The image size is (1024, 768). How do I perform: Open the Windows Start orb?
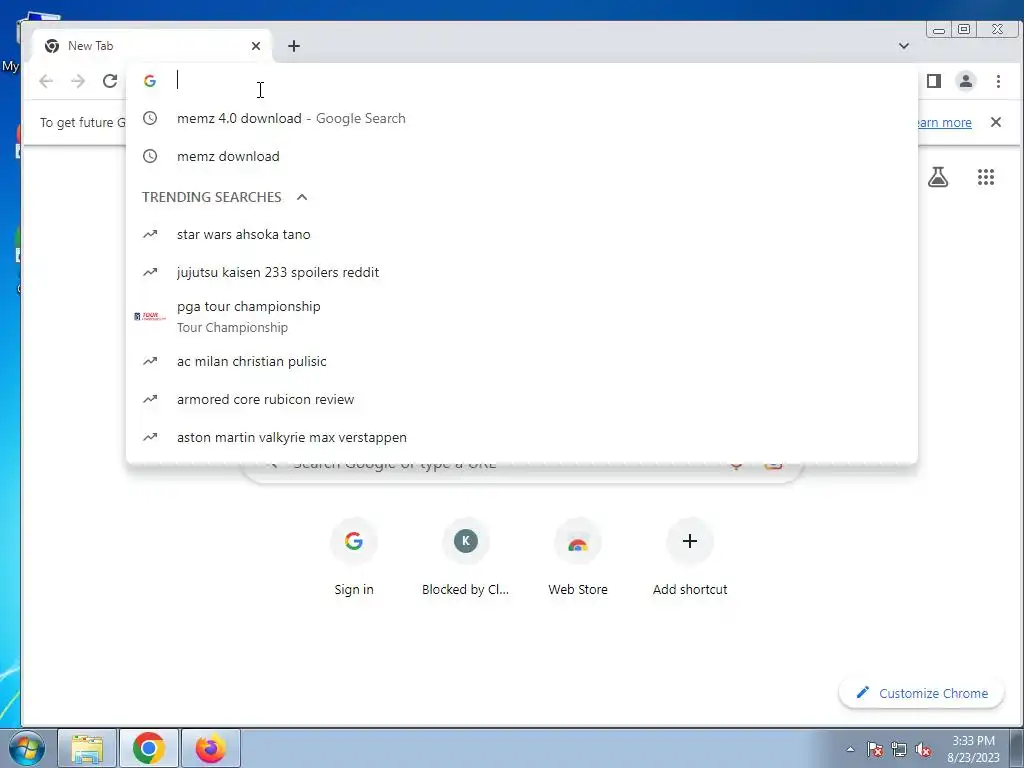click(x=27, y=748)
